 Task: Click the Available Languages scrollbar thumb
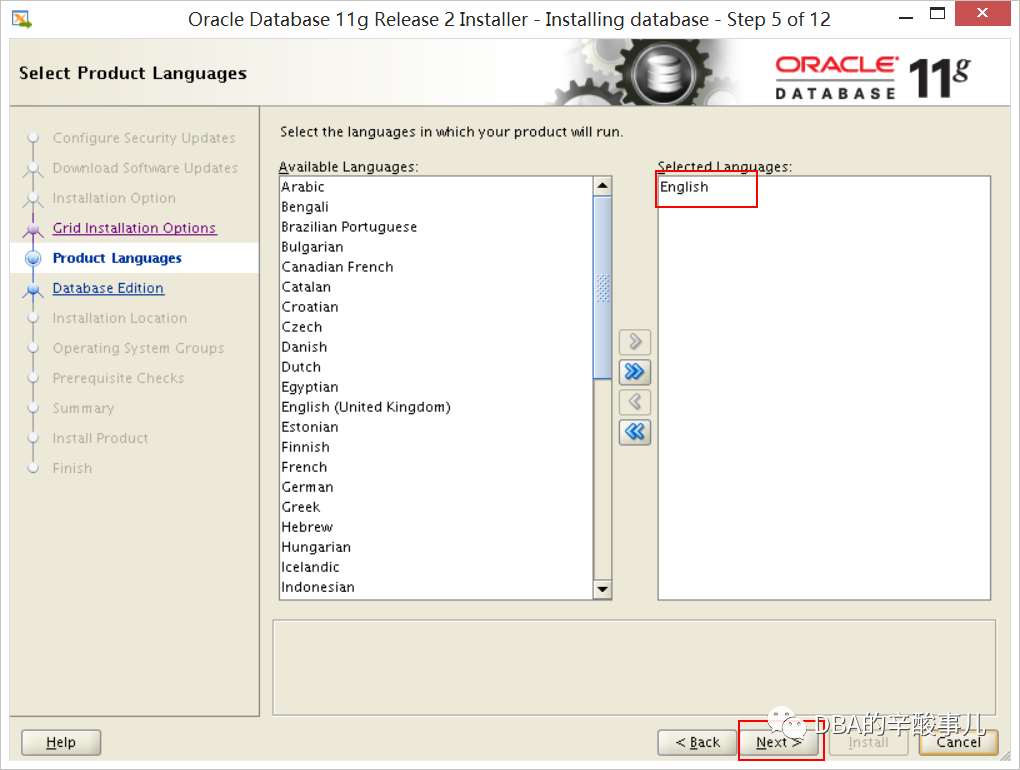[x=602, y=287]
